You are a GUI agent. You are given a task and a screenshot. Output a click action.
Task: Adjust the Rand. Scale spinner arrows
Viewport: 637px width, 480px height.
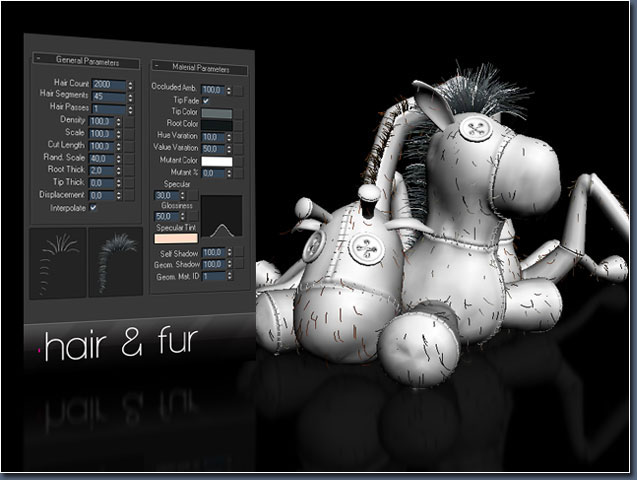click(x=119, y=159)
